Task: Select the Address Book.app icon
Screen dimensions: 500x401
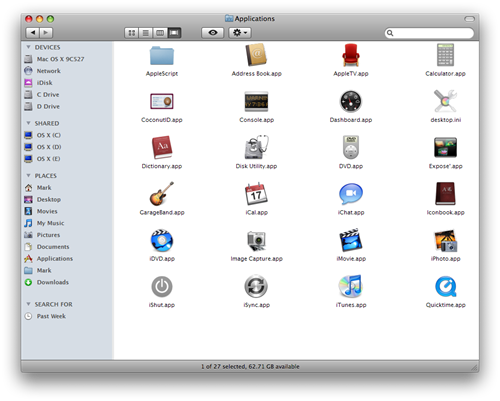Action: (x=256, y=55)
